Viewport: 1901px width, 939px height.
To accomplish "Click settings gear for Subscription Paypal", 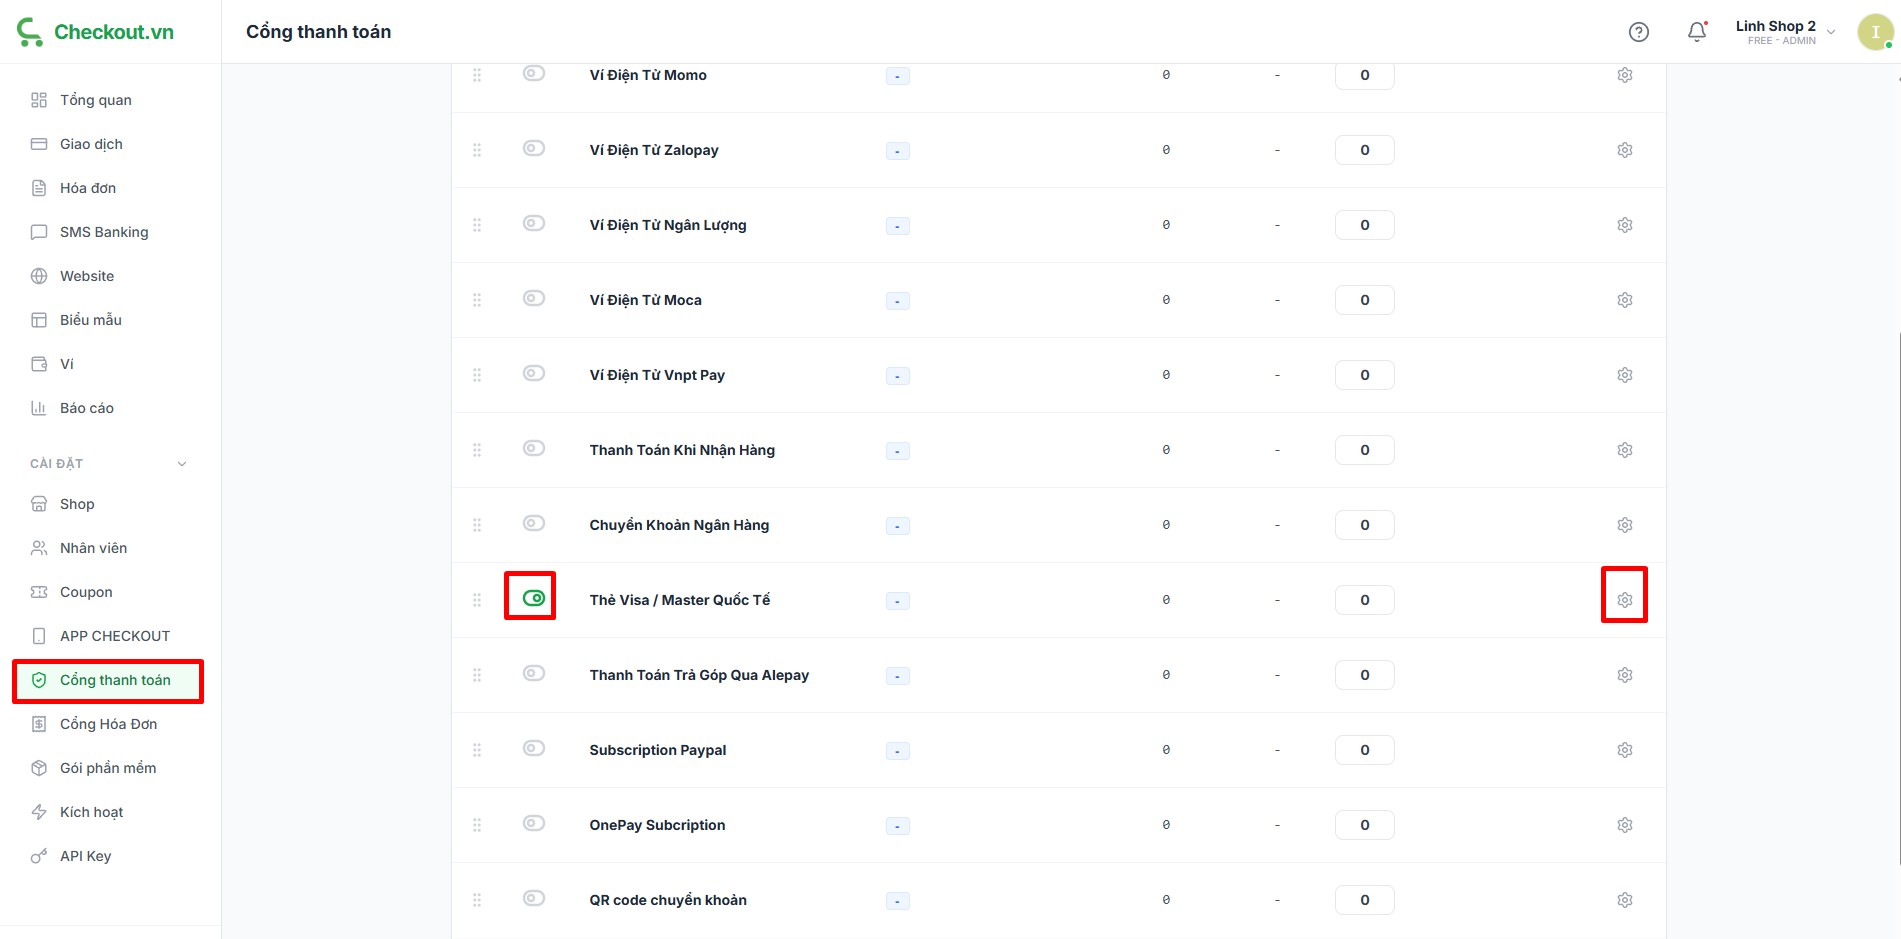I will (1625, 750).
